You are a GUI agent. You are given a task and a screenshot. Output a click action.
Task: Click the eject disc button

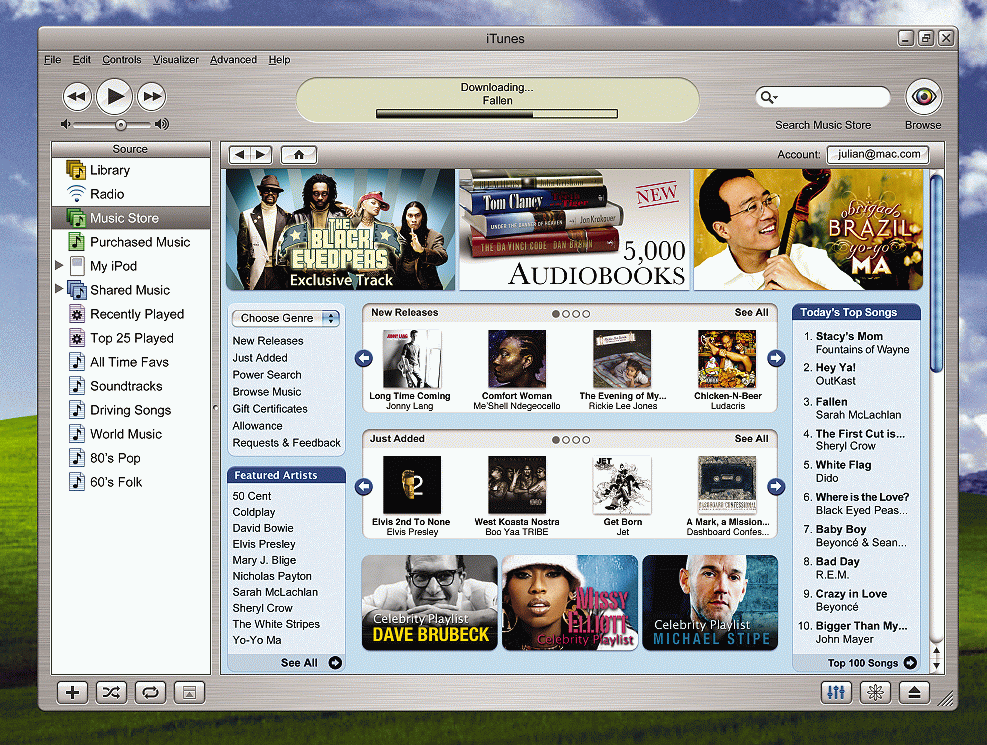pyautogui.click(x=915, y=693)
